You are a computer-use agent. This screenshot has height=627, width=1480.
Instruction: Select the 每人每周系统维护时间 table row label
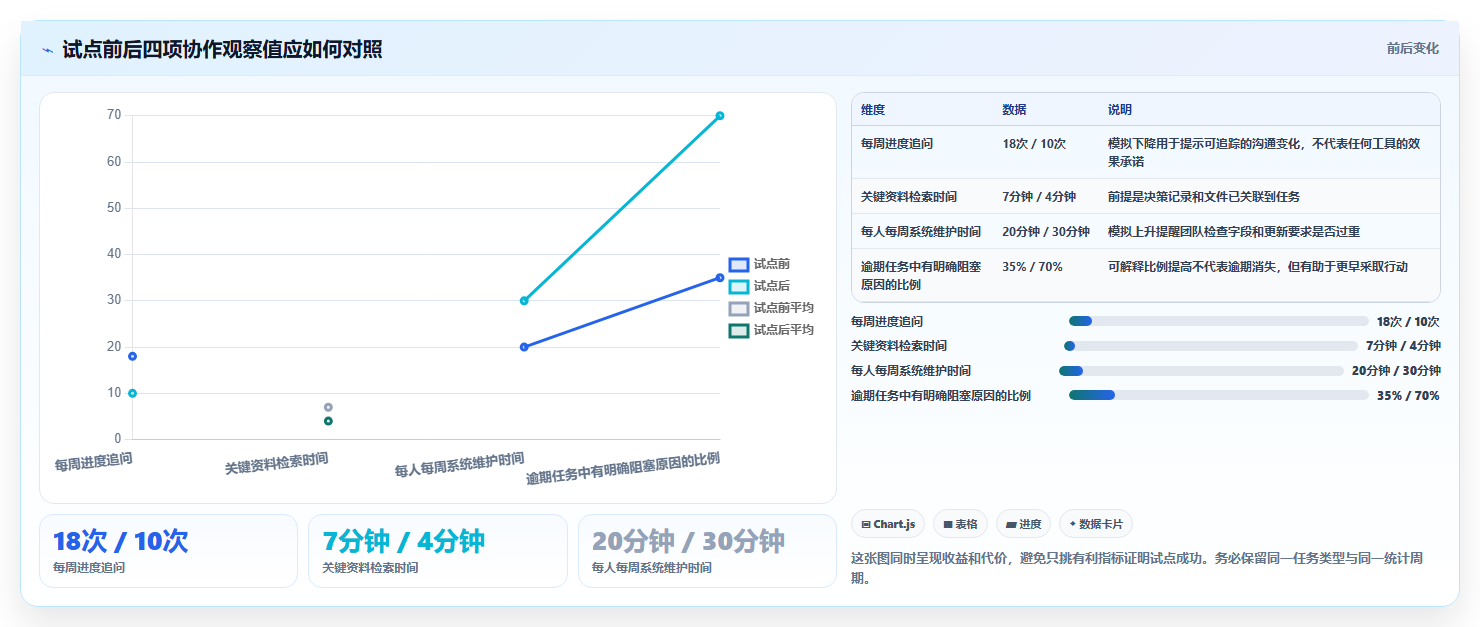pos(921,232)
